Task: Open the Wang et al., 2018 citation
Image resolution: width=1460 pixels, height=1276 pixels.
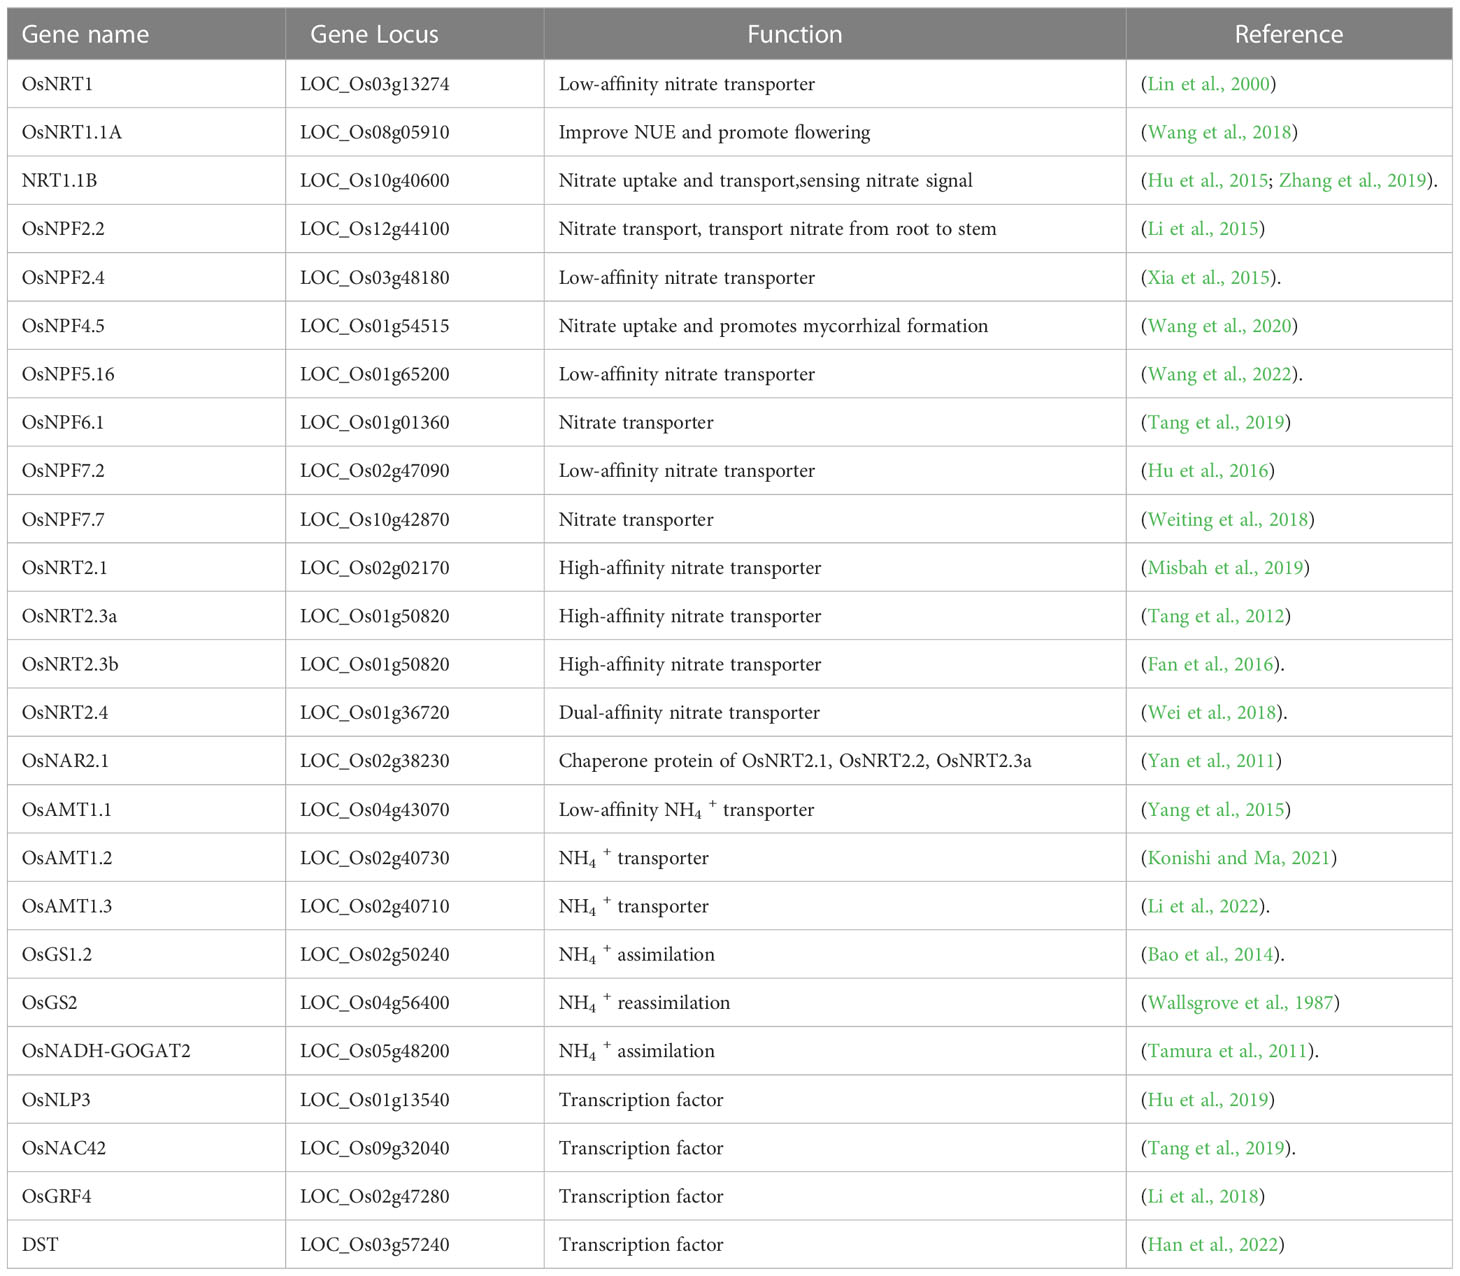Action: click(1219, 132)
